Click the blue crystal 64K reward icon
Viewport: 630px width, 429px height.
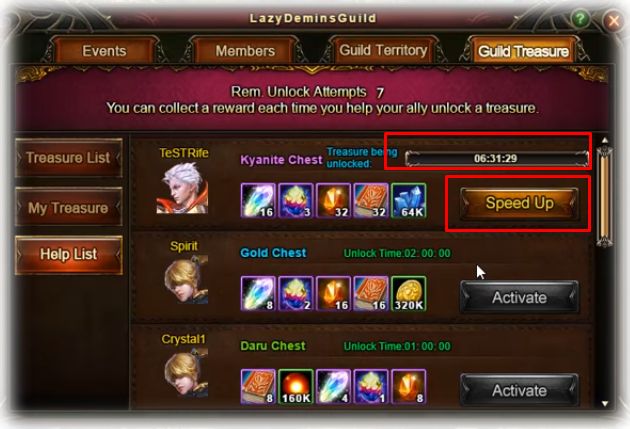pyautogui.click(x=409, y=200)
